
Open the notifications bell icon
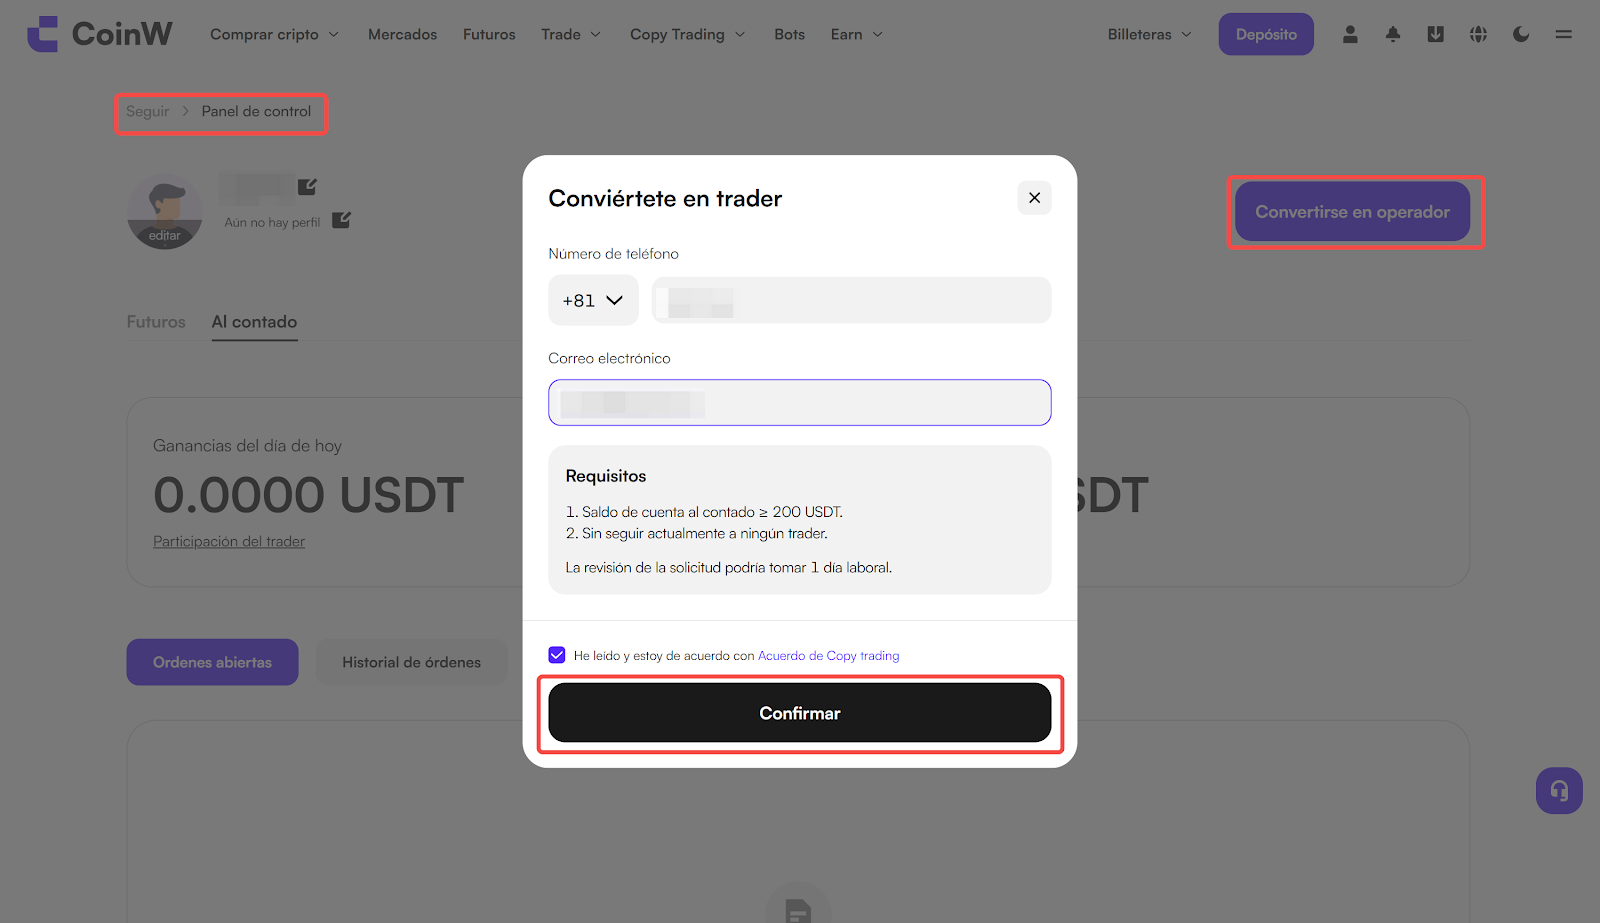pyautogui.click(x=1393, y=34)
